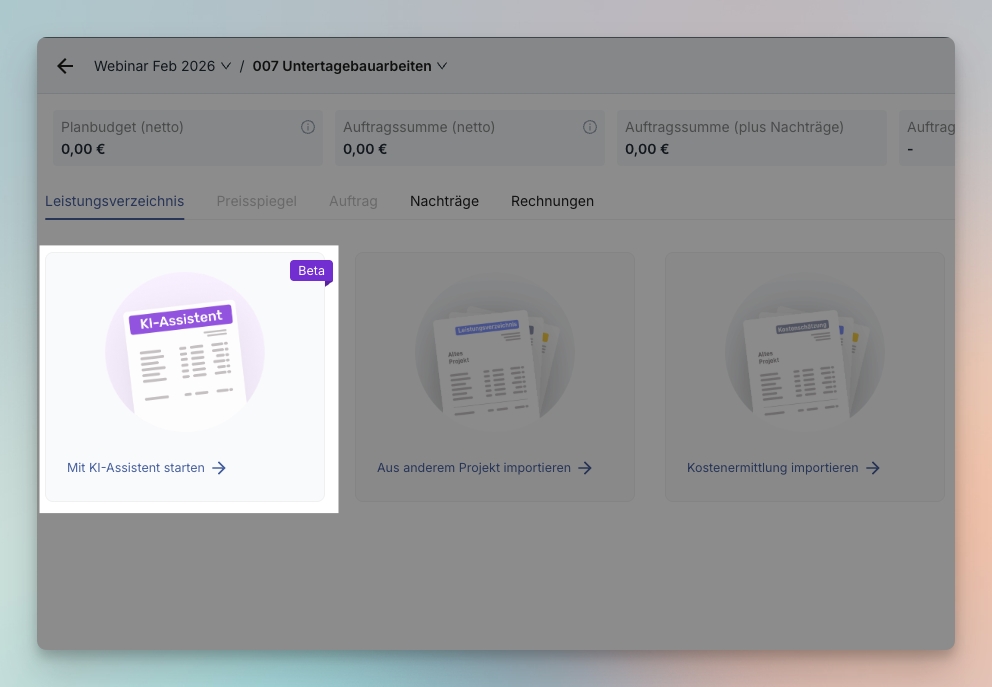
Task: Click the Planbudget (netto) 0,00 € value
Action: coord(83,149)
